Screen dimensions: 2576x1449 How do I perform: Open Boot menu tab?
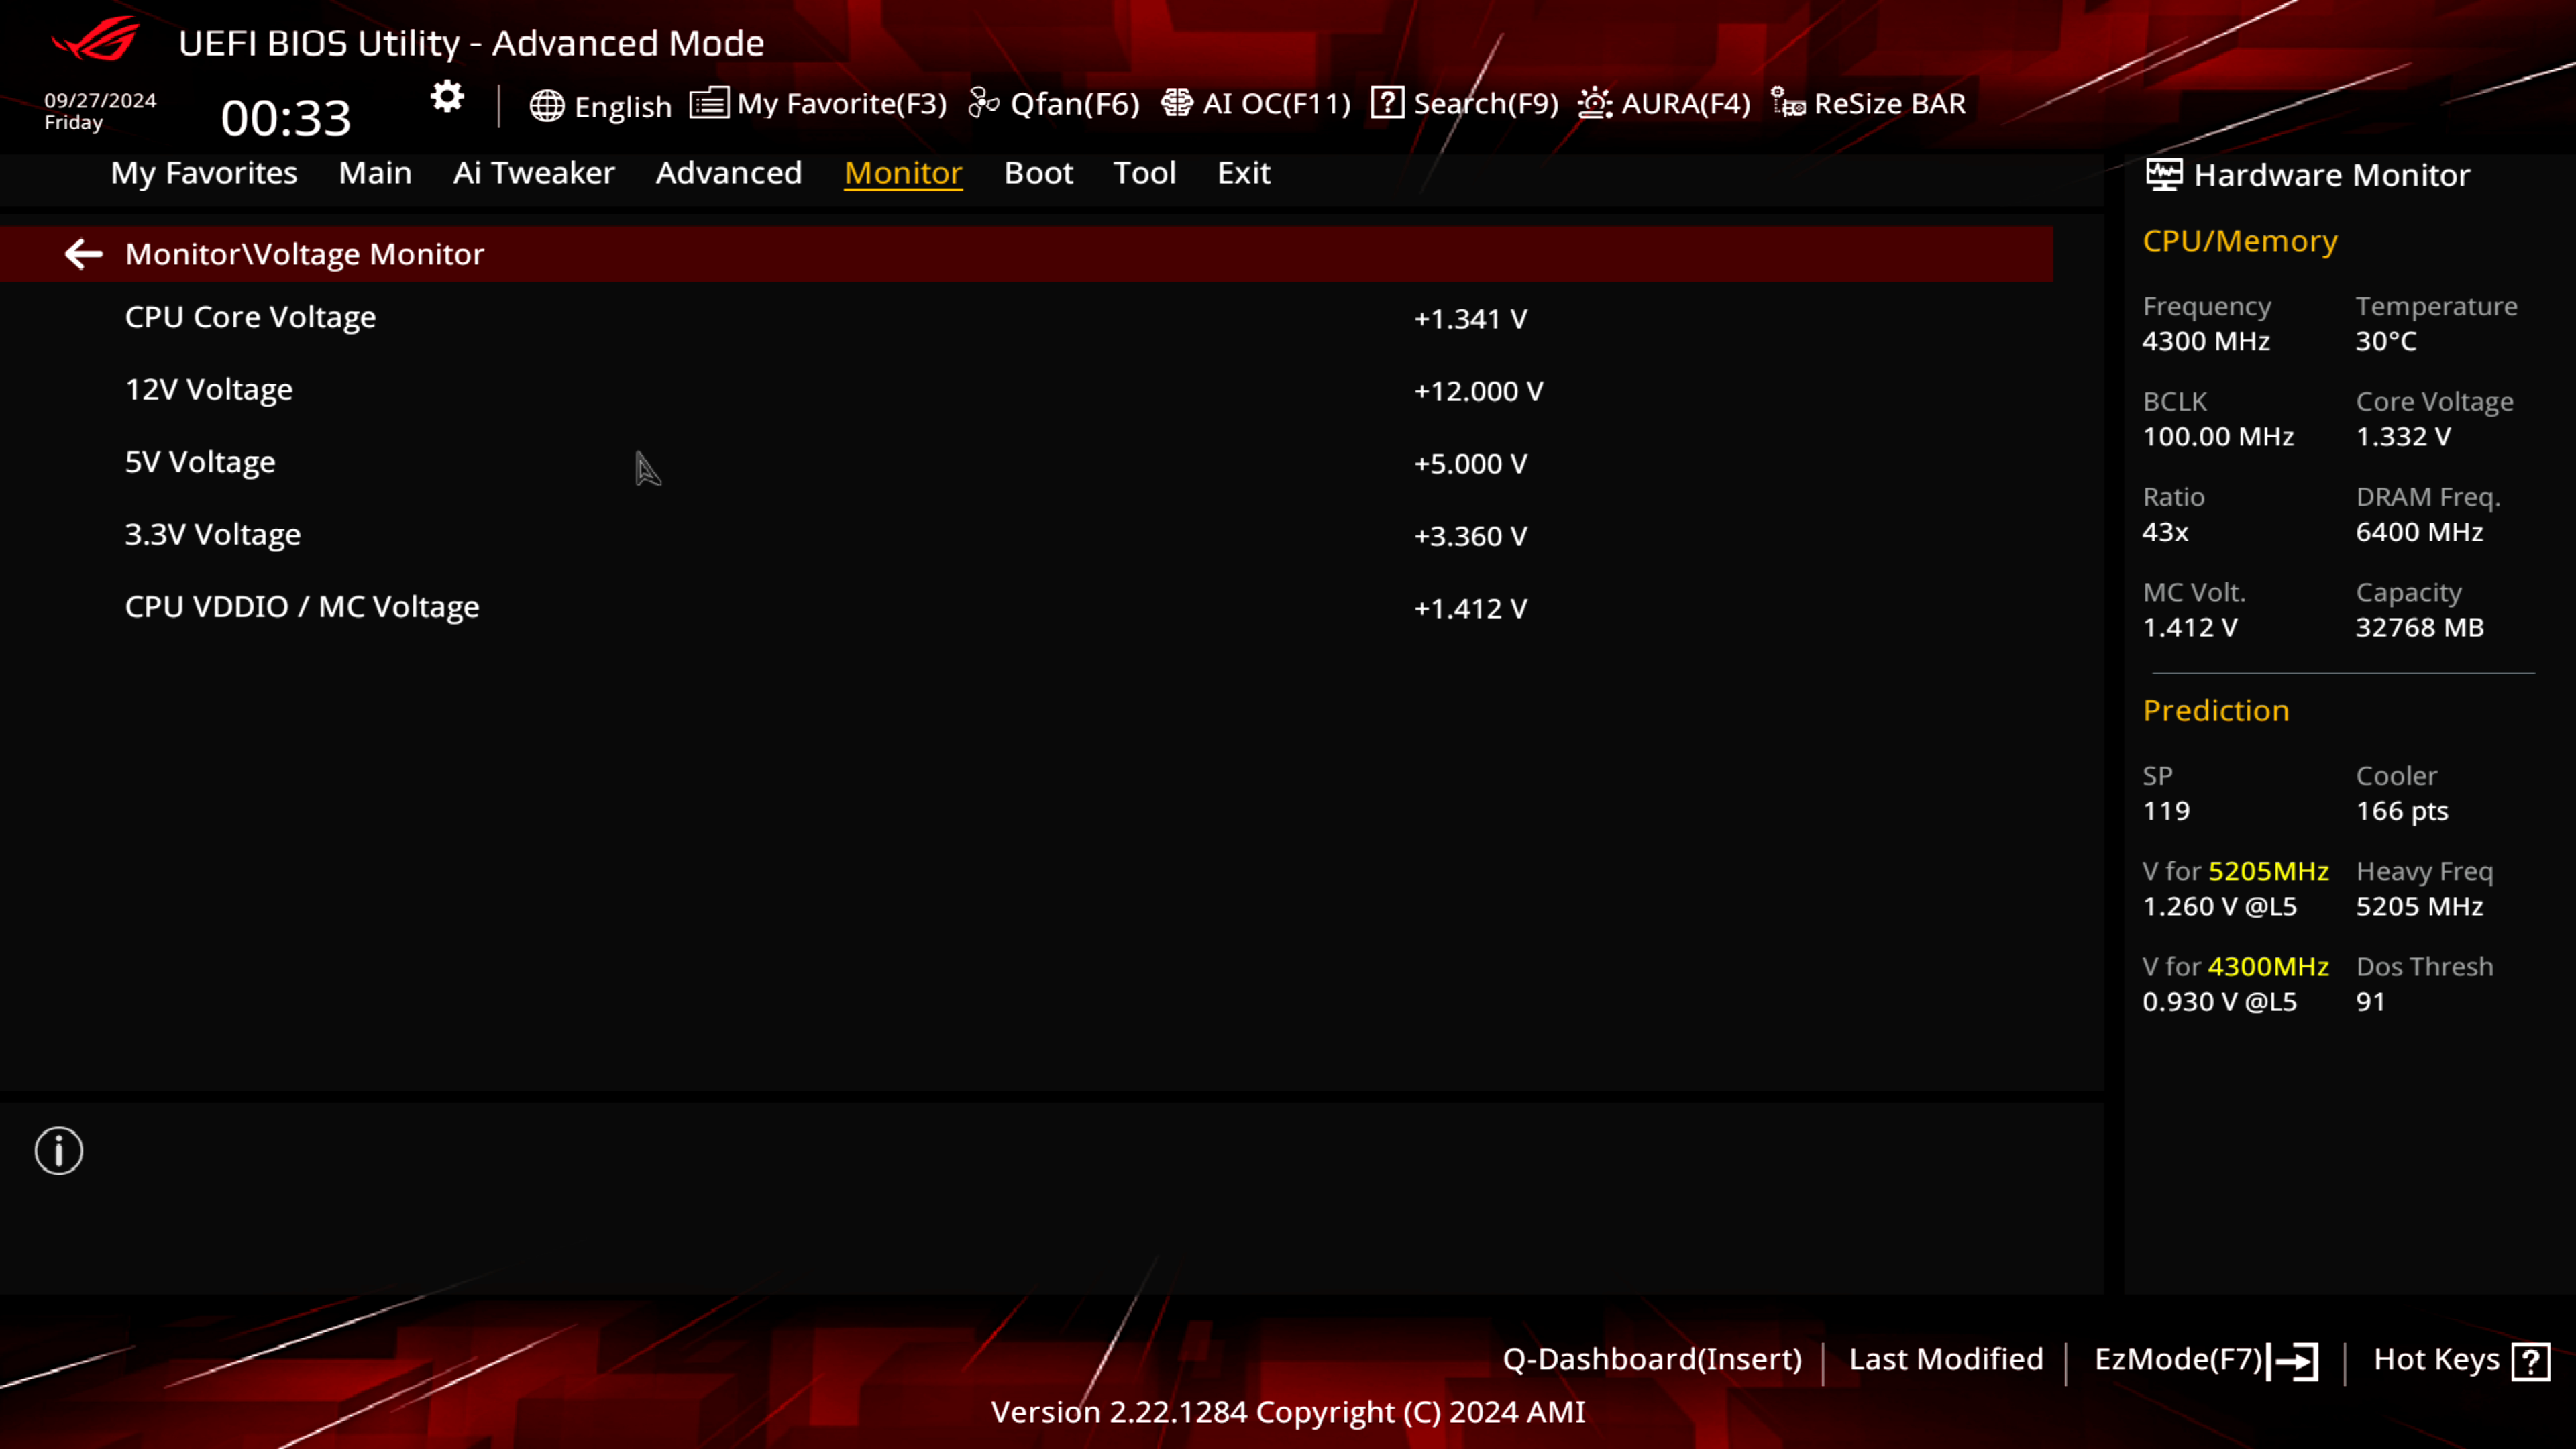(x=1038, y=172)
